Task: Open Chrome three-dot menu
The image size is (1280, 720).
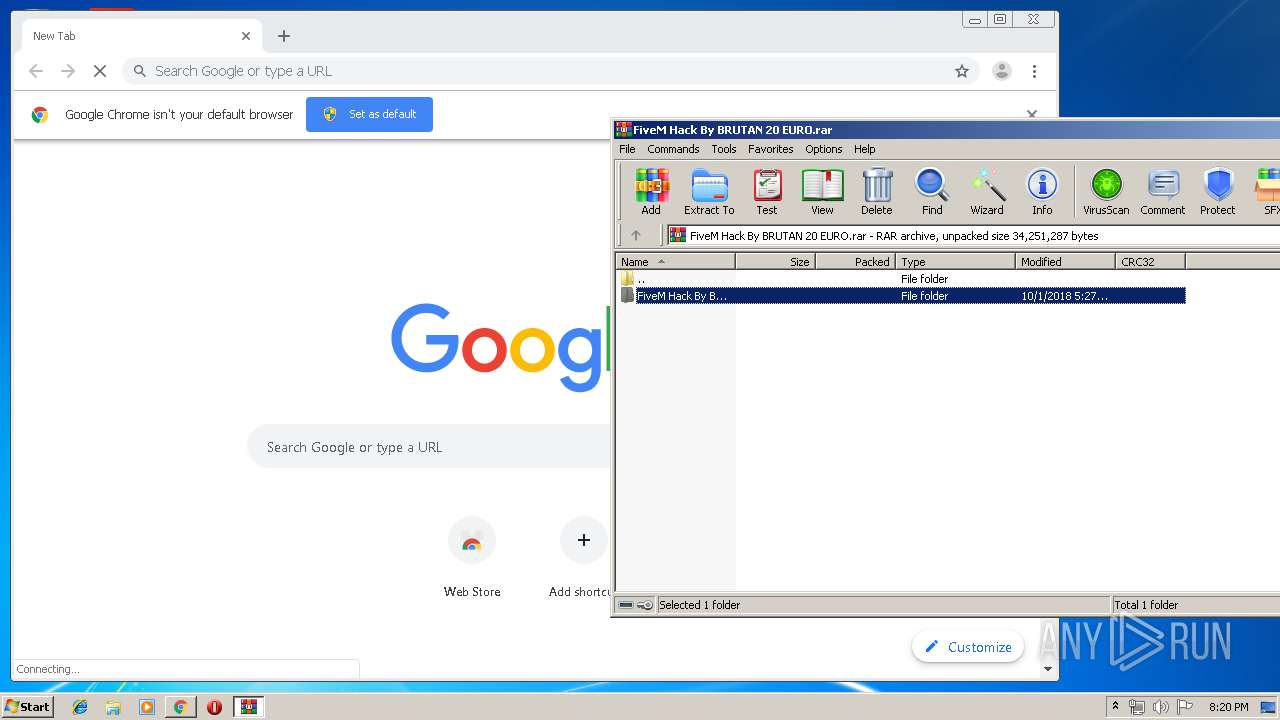Action: [x=1034, y=71]
